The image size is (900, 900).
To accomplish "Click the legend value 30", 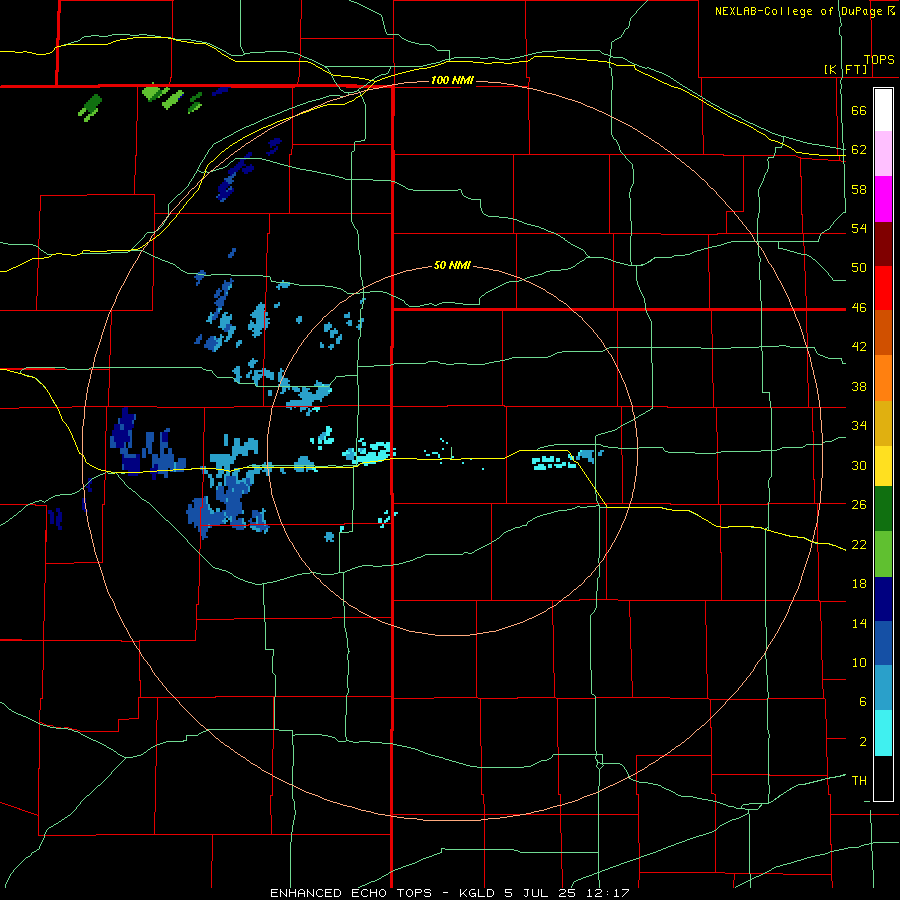I will tap(859, 465).
